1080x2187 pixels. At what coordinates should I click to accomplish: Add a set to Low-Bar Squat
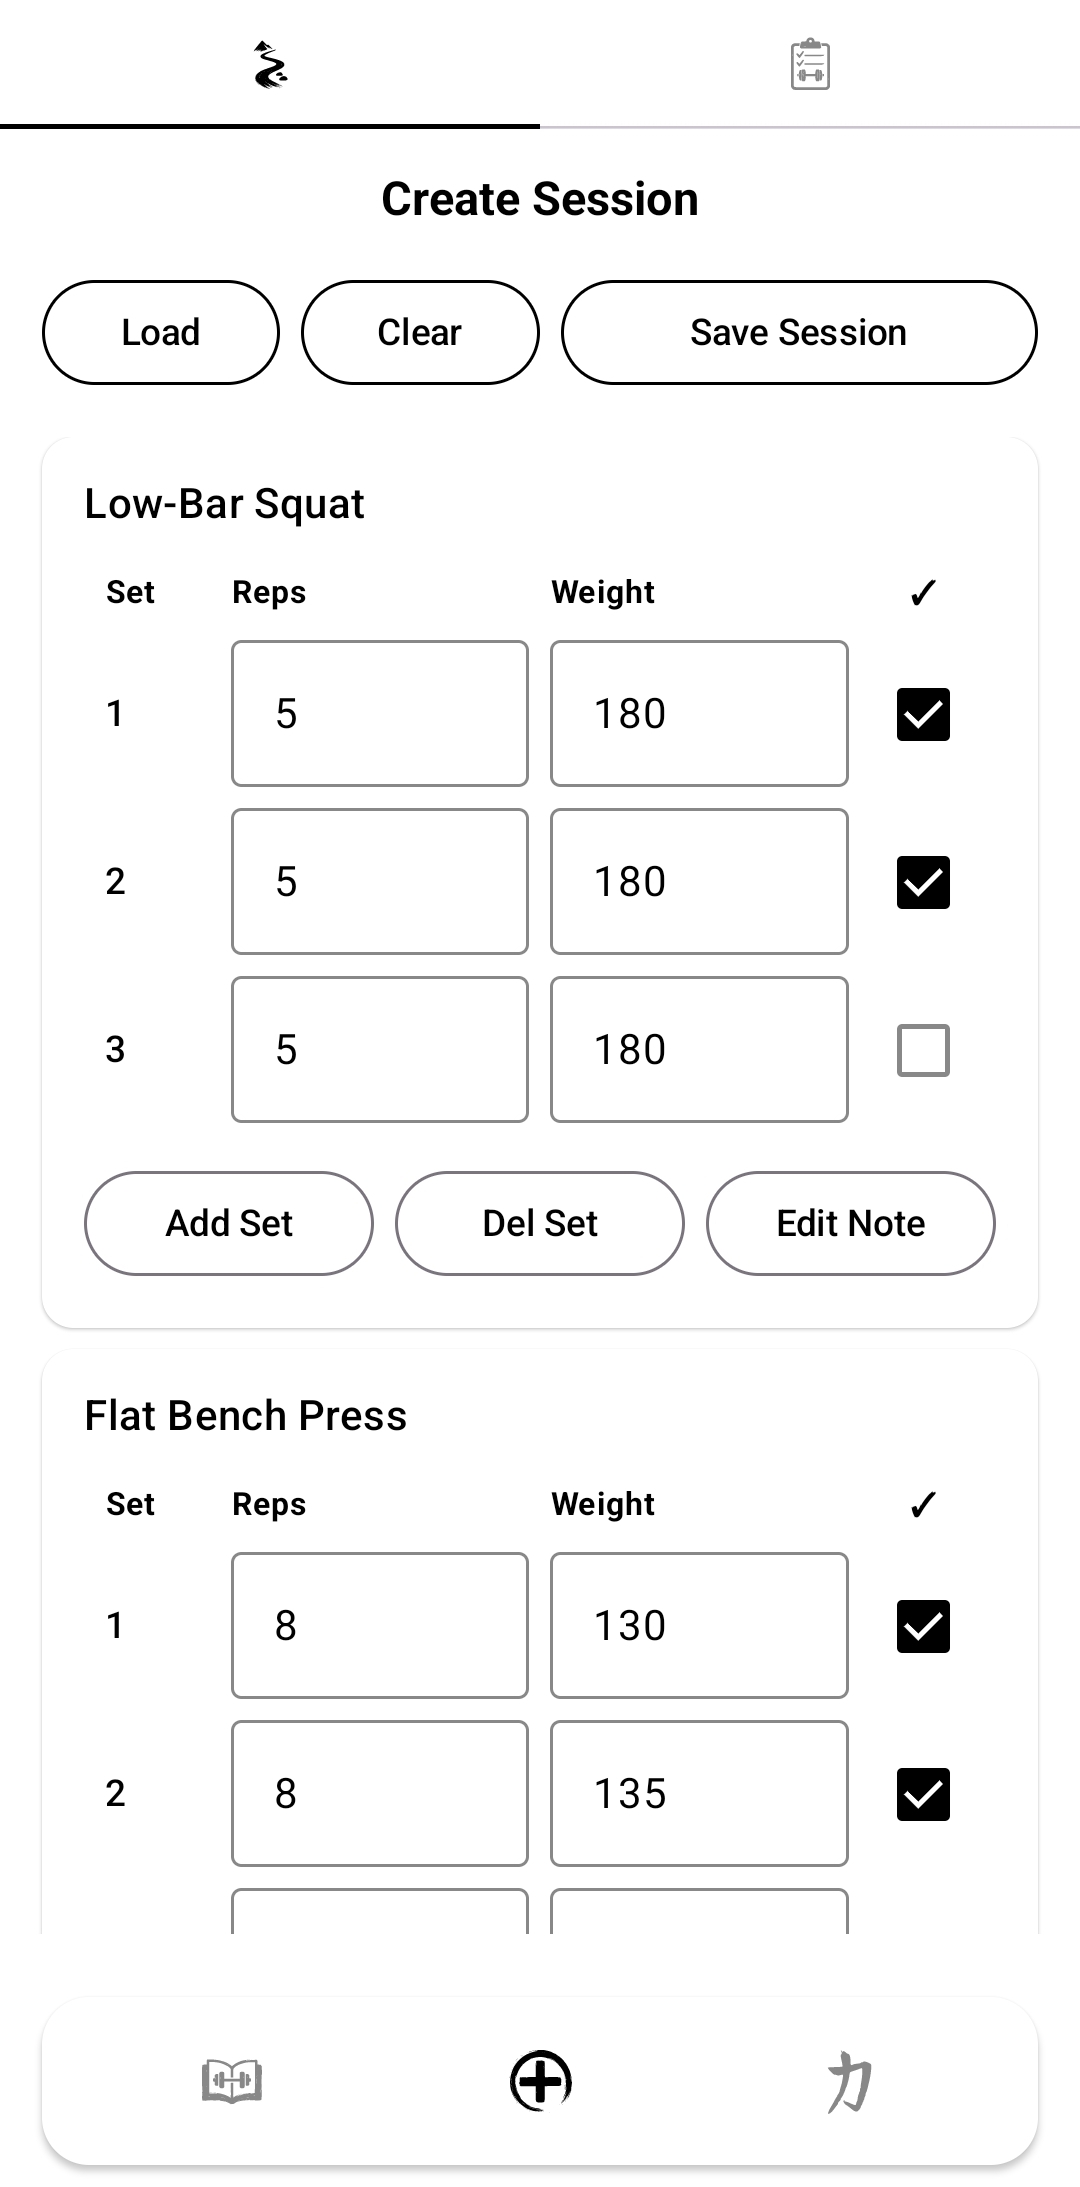pyautogui.click(x=229, y=1223)
